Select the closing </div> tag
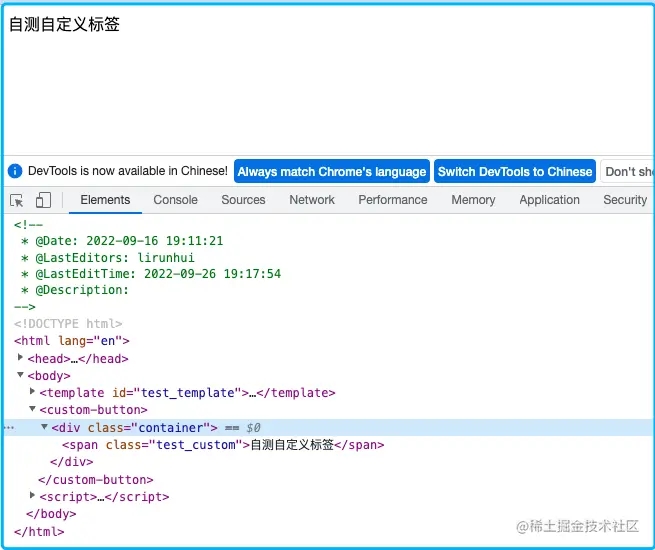 tap(71, 462)
